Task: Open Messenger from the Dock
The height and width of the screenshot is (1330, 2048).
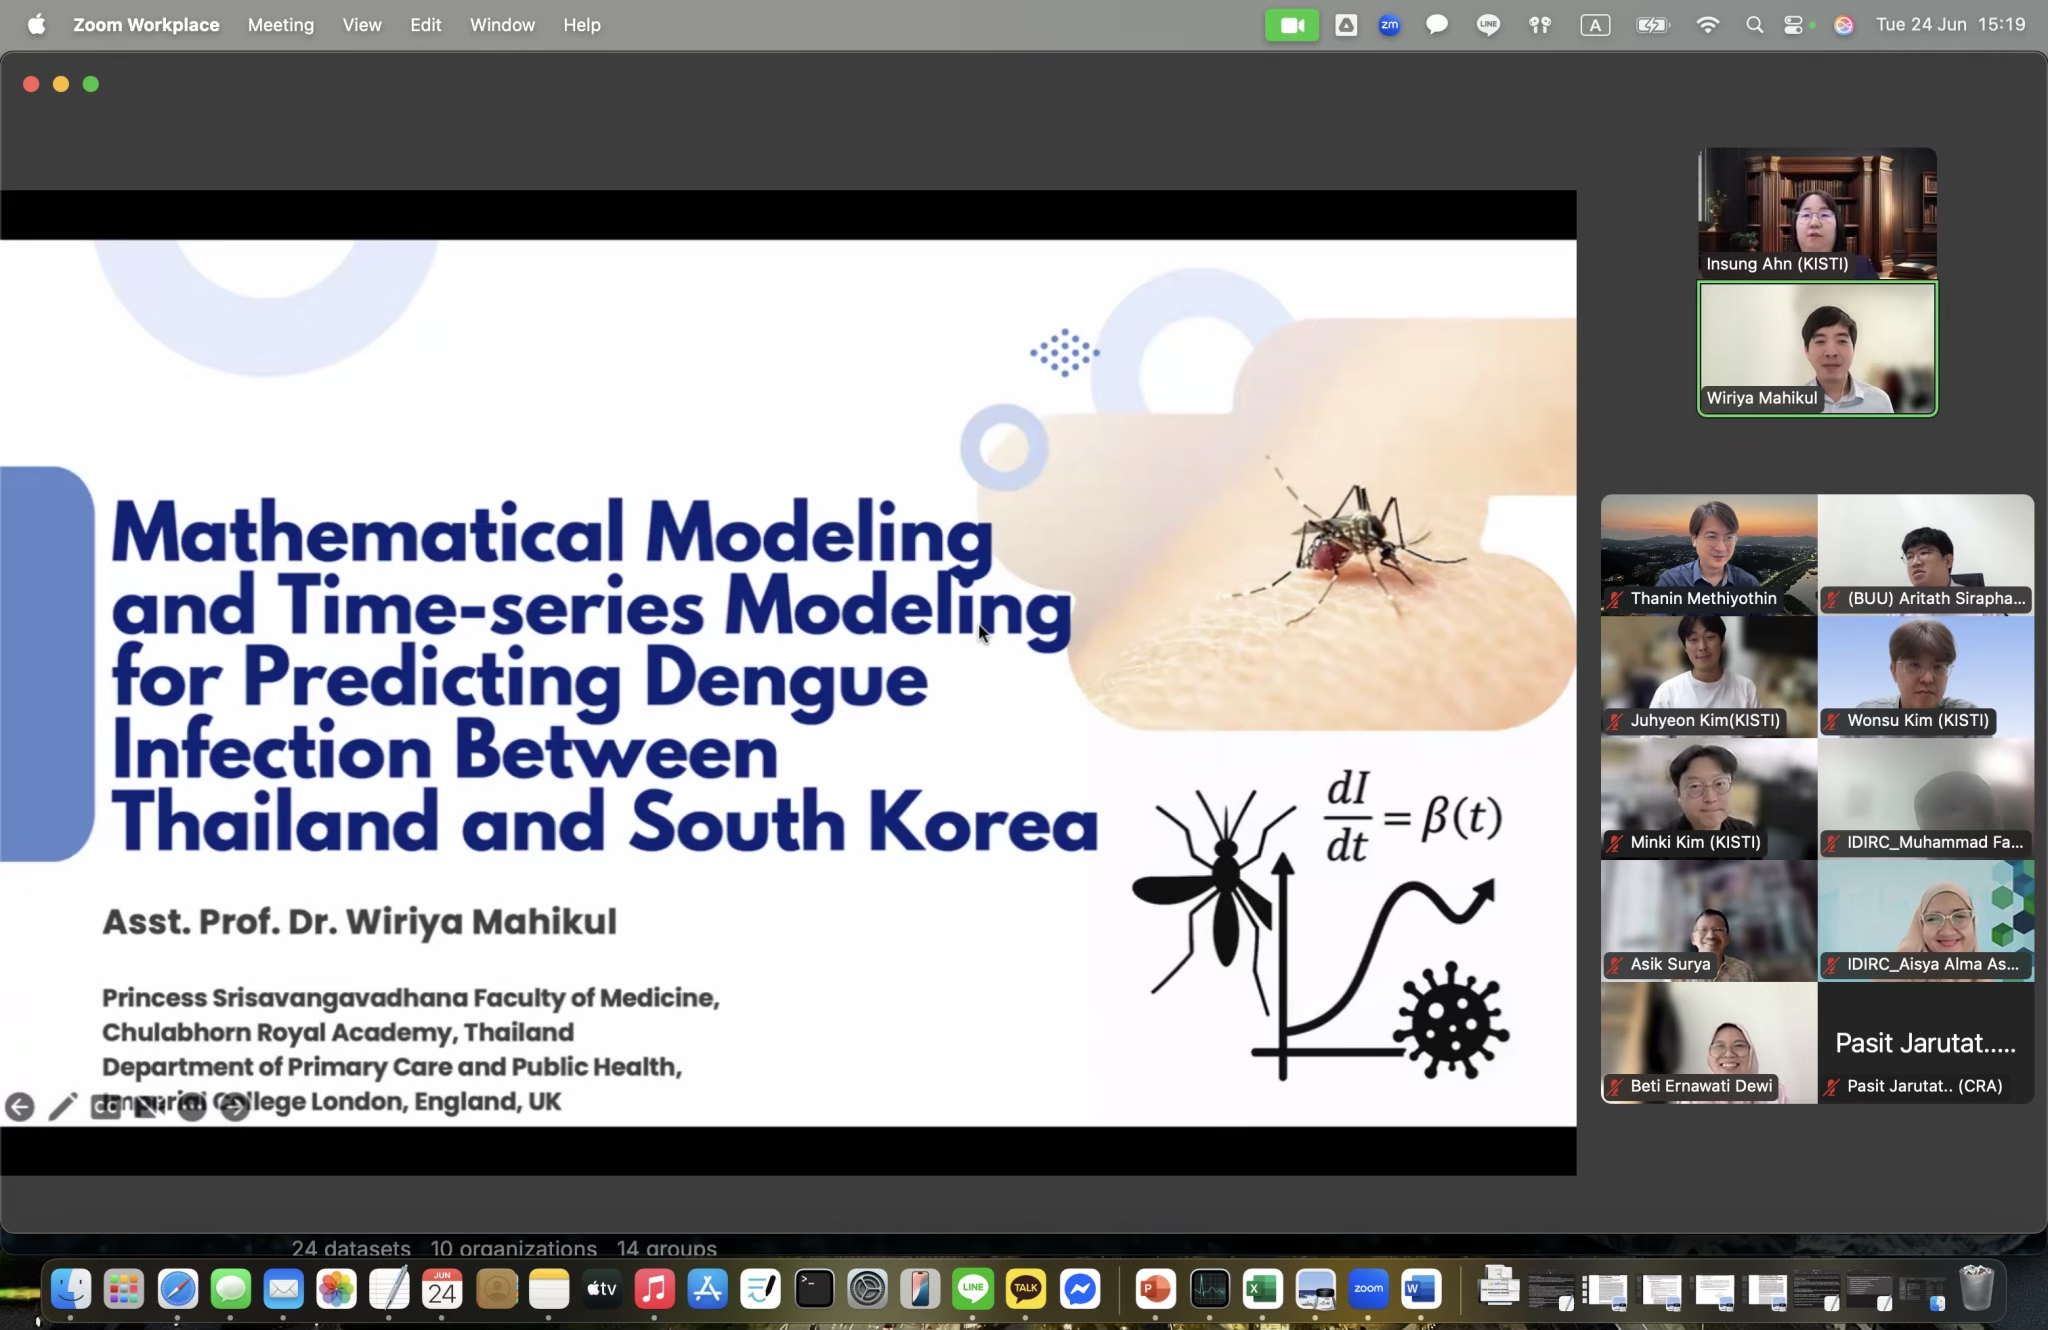Action: tap(1080, 1289)
